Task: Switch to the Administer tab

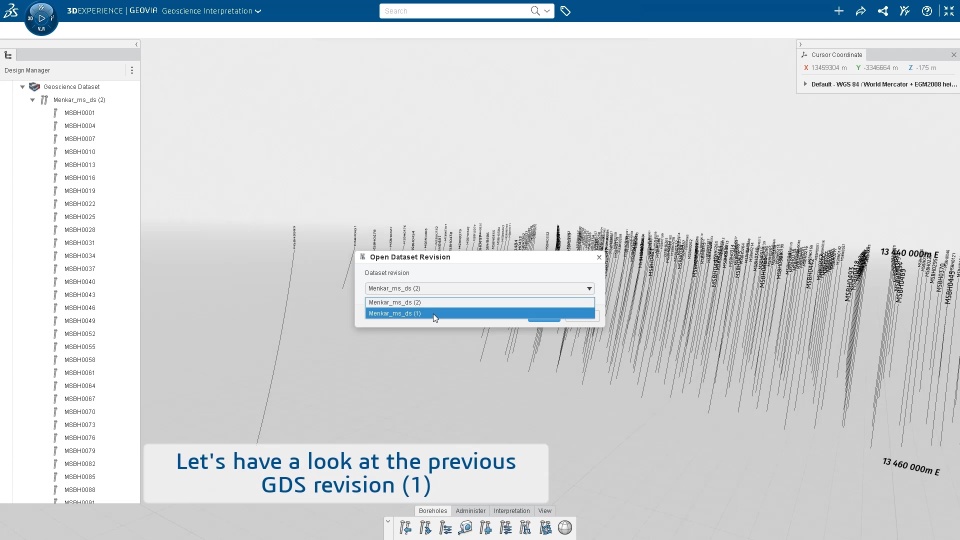Action: tap(470, 511)
